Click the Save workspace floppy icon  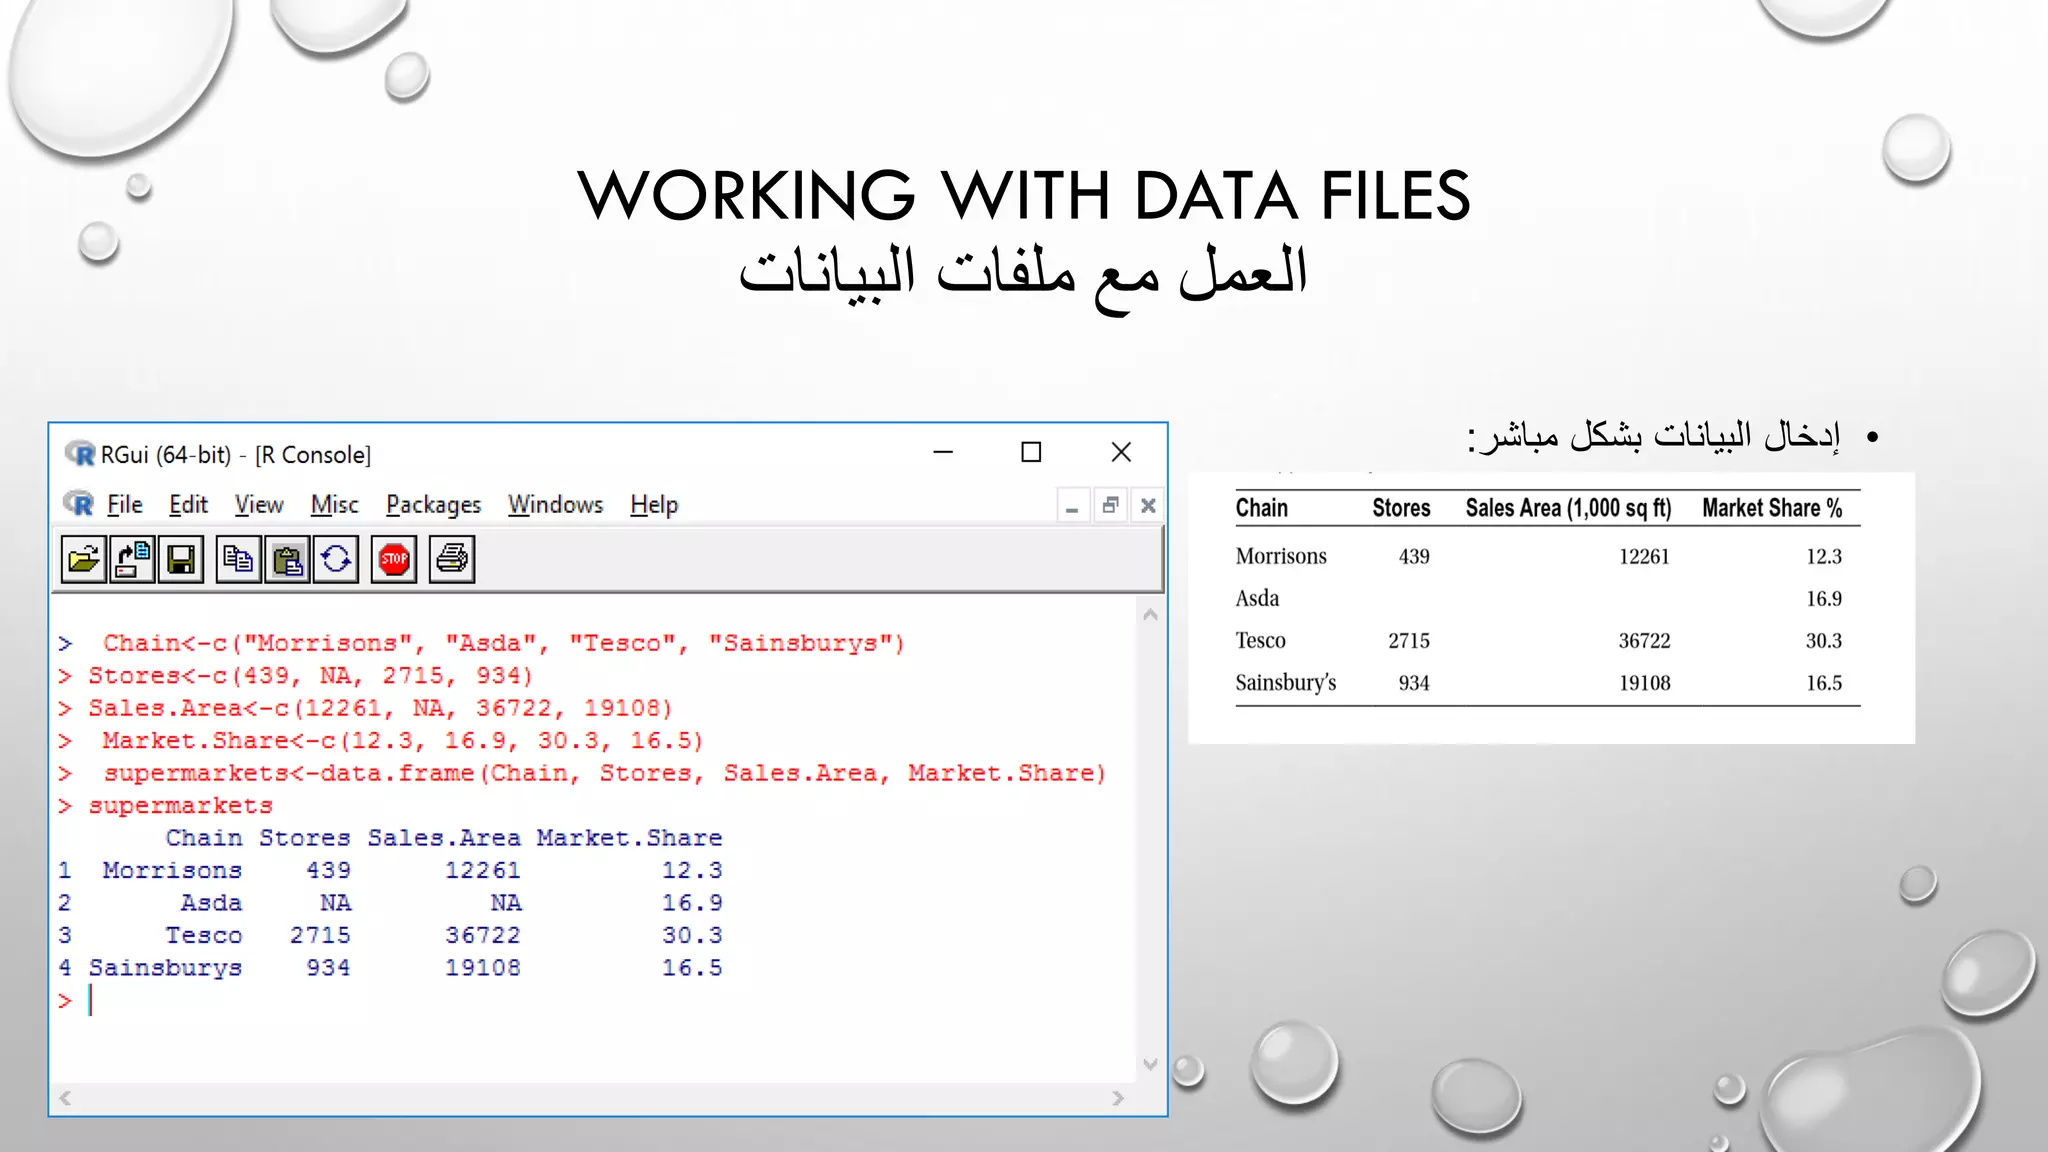coord(181,559)
